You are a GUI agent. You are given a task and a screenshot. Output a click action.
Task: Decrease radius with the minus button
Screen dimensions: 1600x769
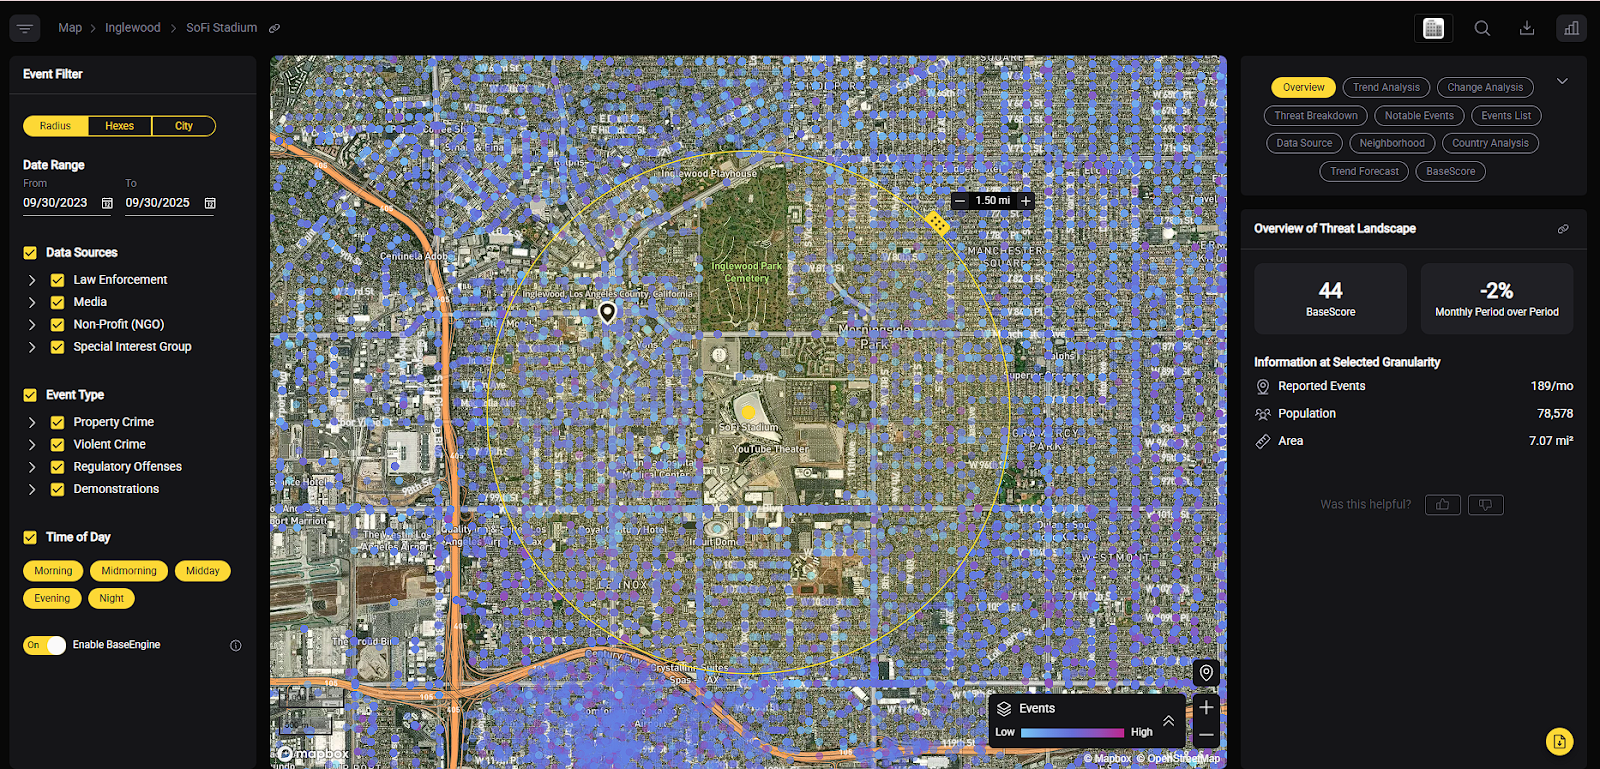[x=960, y=201]
